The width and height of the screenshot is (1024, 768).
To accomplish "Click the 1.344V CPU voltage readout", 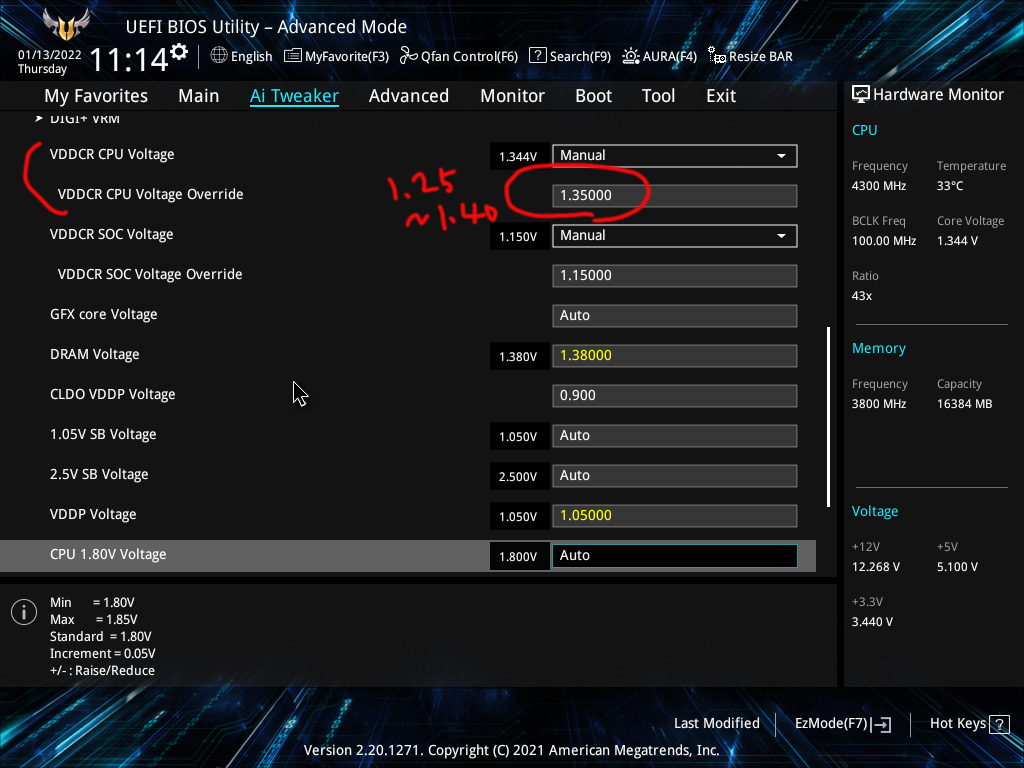I will [x=518, y=157].
